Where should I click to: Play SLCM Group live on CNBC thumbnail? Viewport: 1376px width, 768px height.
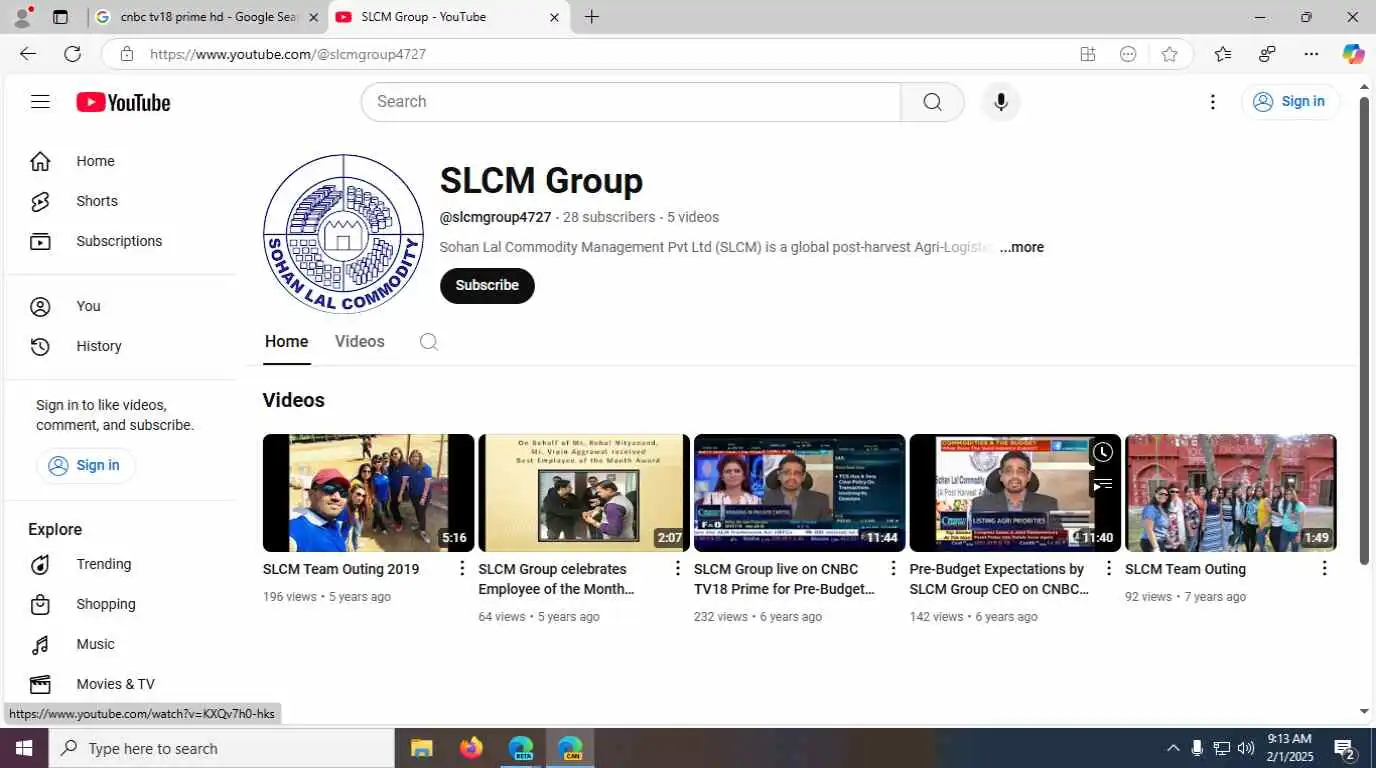[x=799, y=493]
